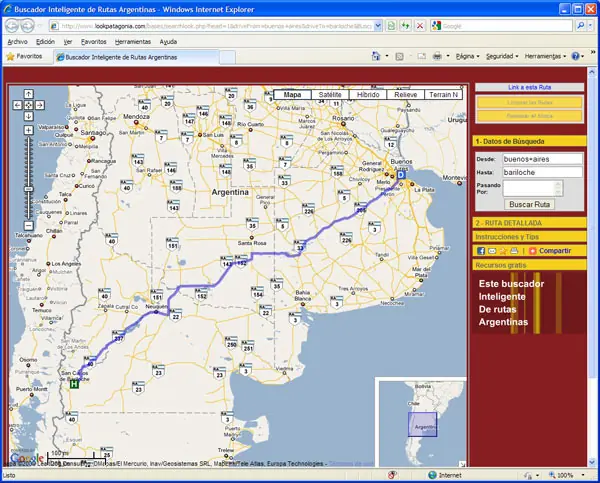
Task: Pan the map left with the arrow
Action: (x=17, y=105)
